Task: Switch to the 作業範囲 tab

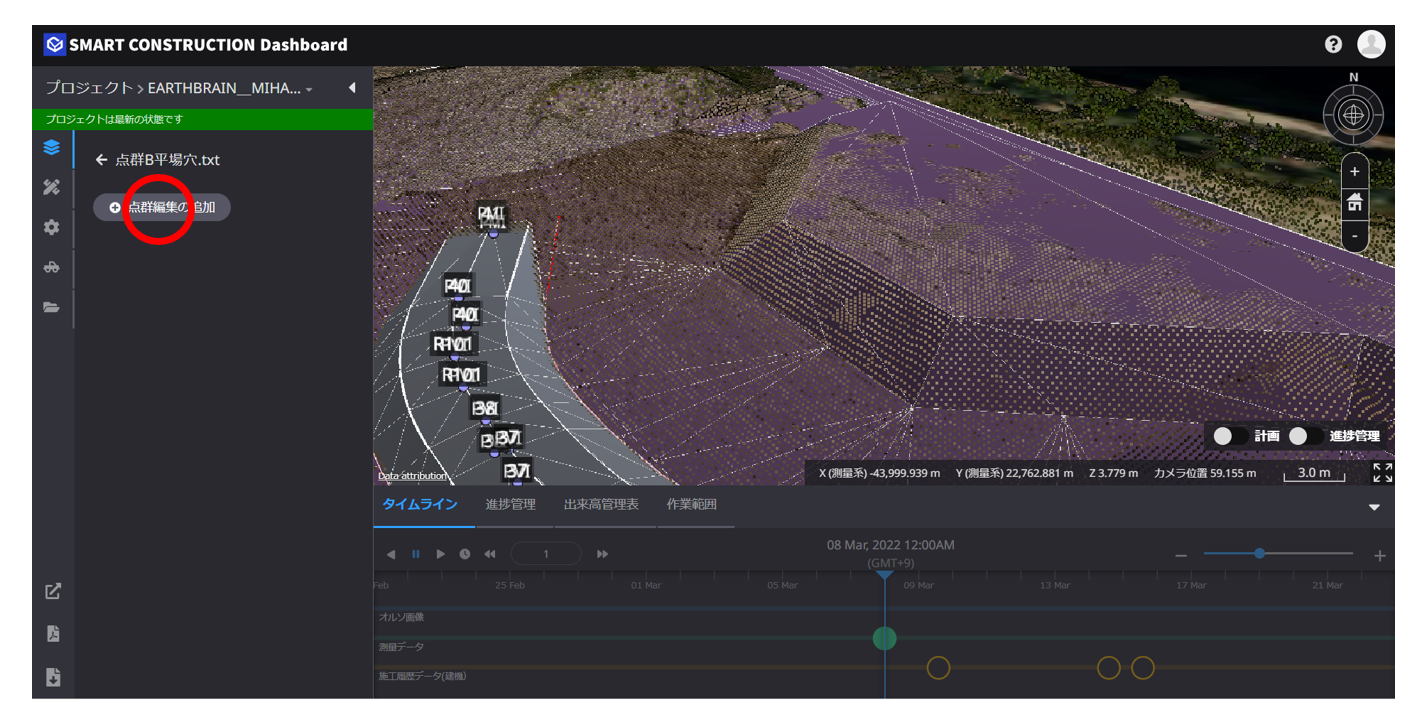Action: pyautogui.click(x=692, y=504)
